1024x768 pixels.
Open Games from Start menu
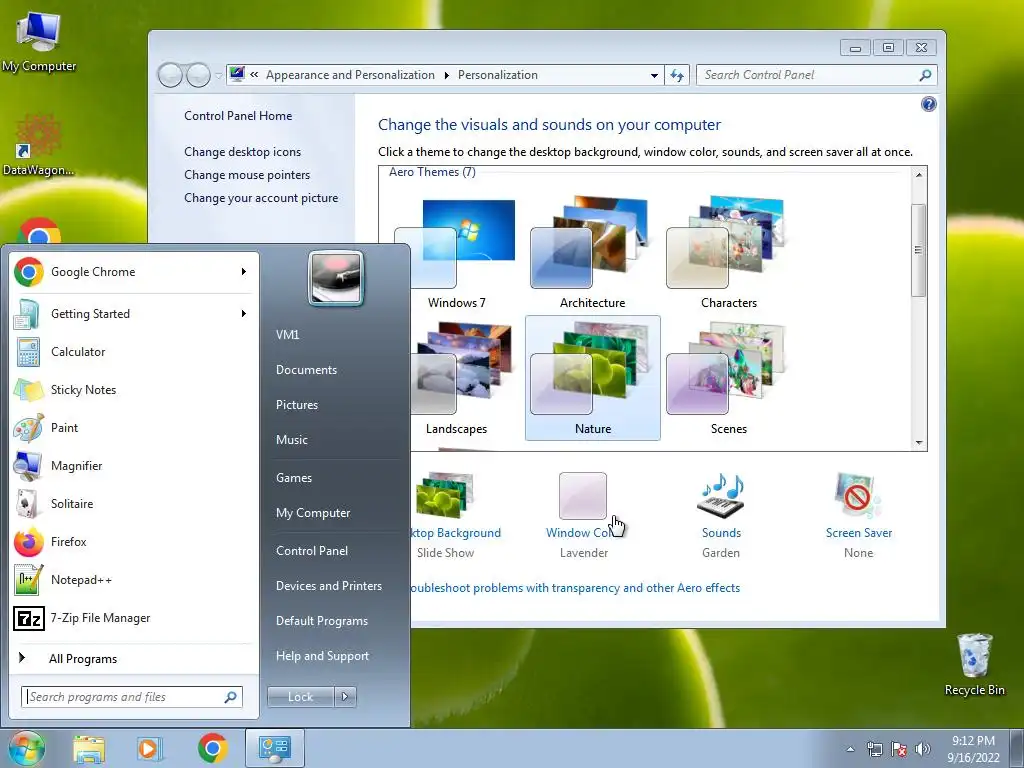tap(294, 477)
